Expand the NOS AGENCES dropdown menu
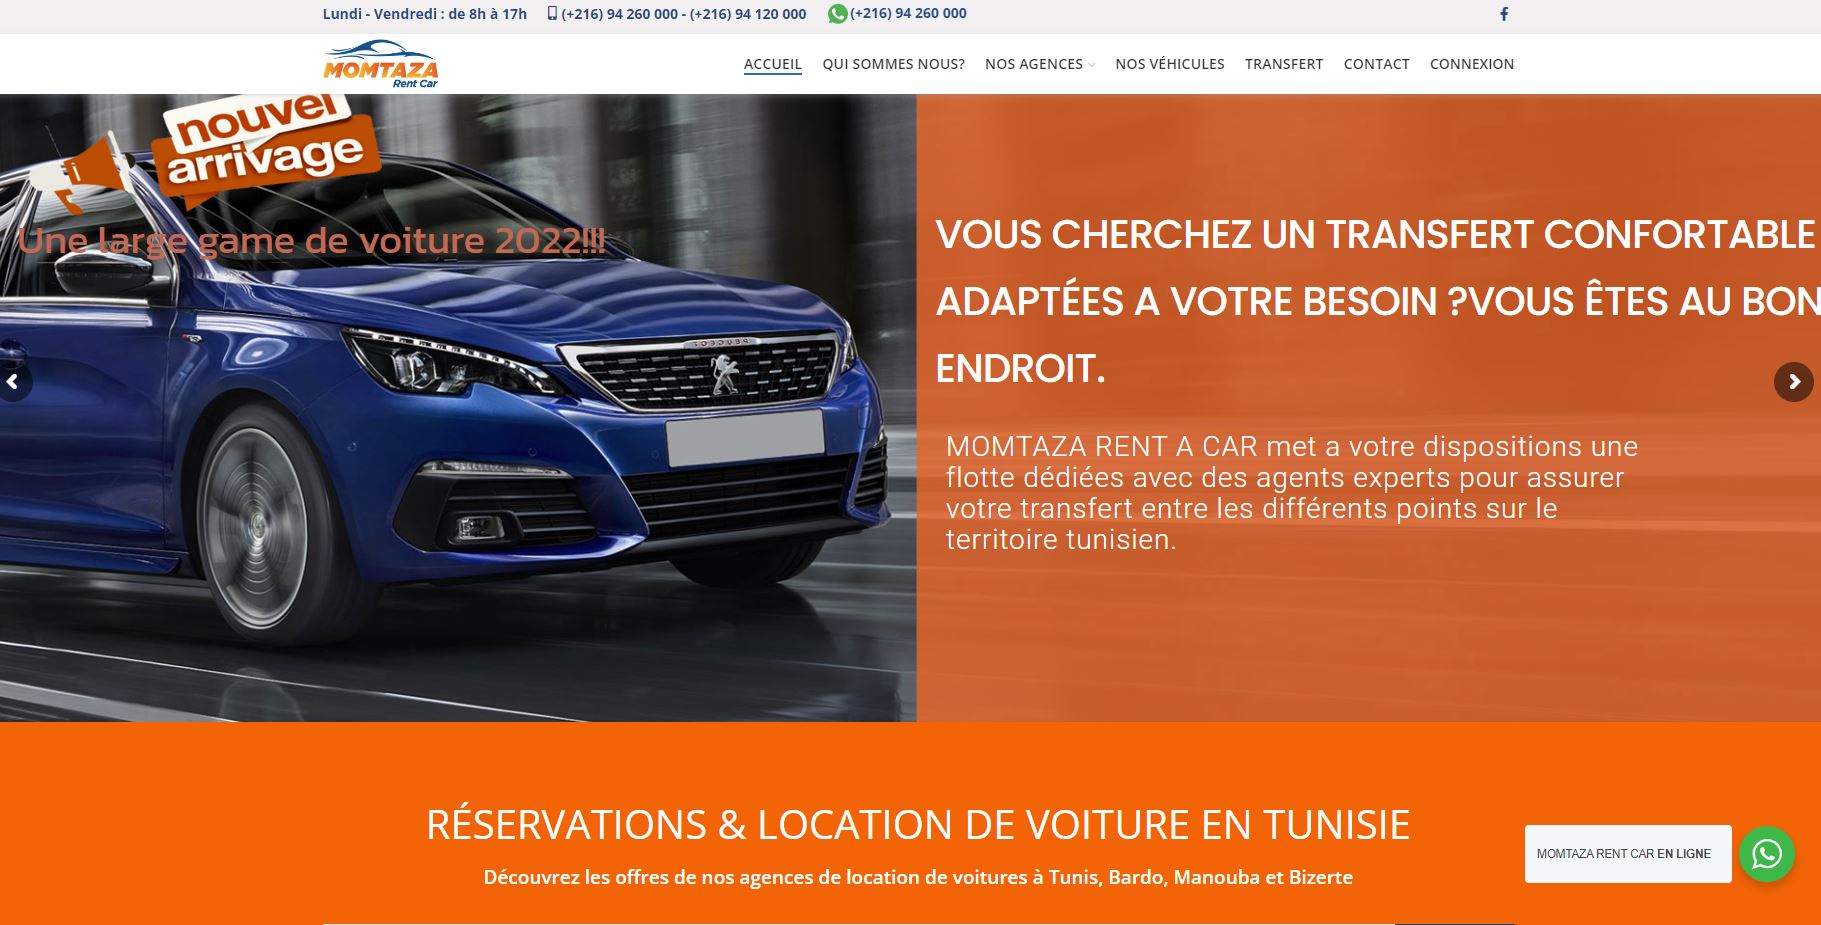Image resolution: width=1821 pixels, height=925 pixels. 1034,63
